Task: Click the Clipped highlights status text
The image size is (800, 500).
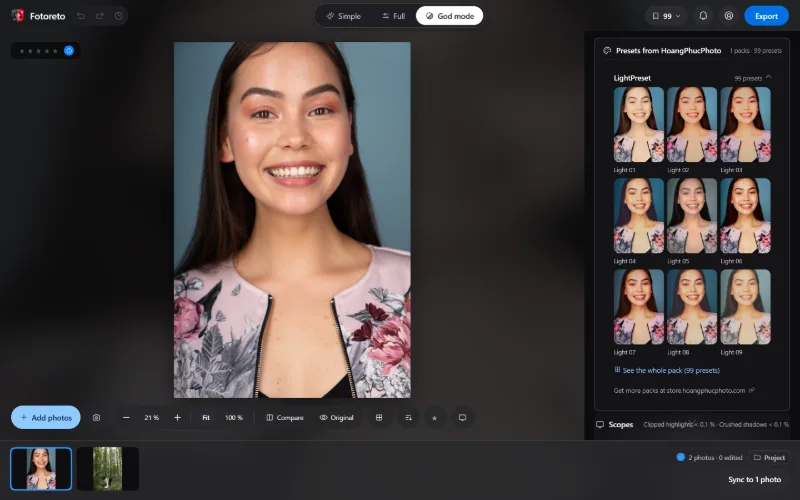Action: coord(679,424)
